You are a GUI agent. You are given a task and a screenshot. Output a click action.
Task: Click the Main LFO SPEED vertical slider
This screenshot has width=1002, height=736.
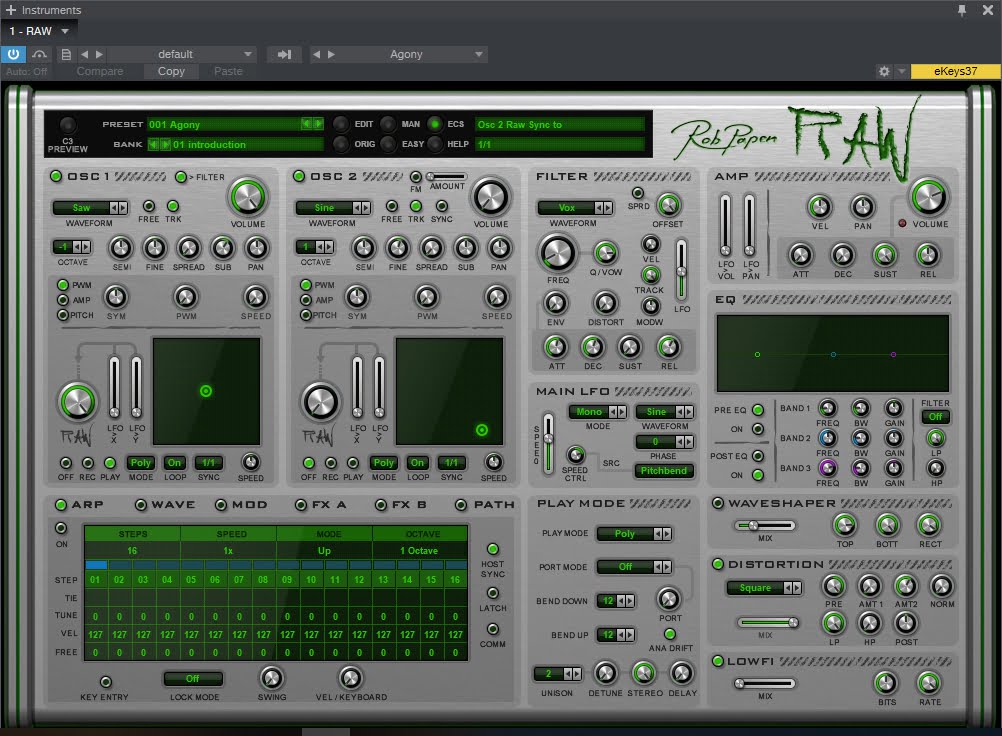[x=548, y=443]
